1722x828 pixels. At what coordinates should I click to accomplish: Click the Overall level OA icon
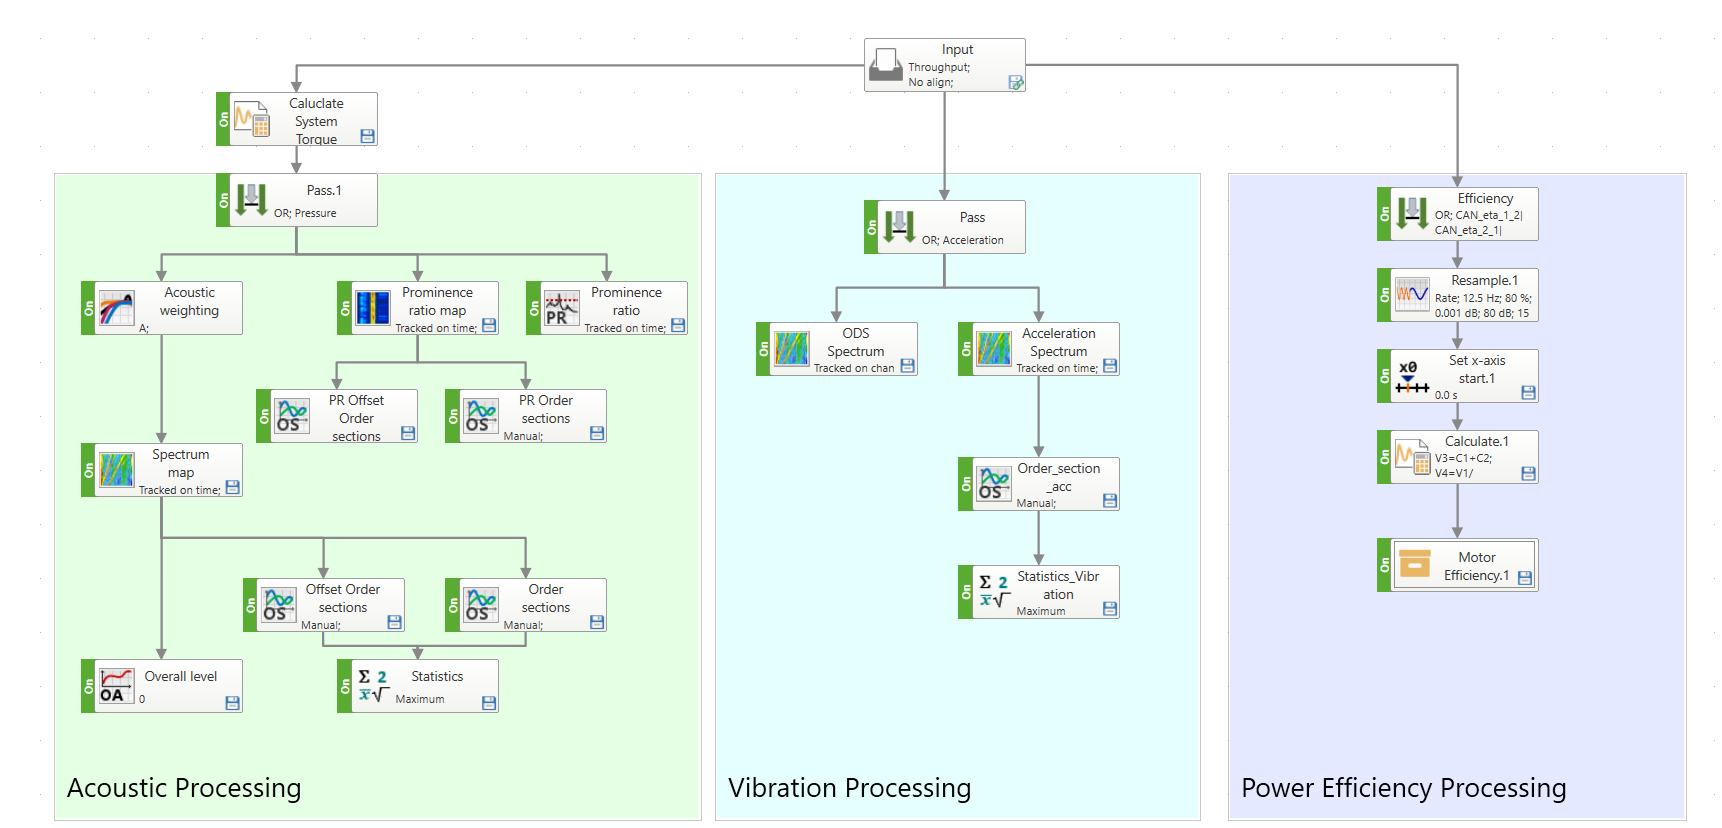(116, 686)
